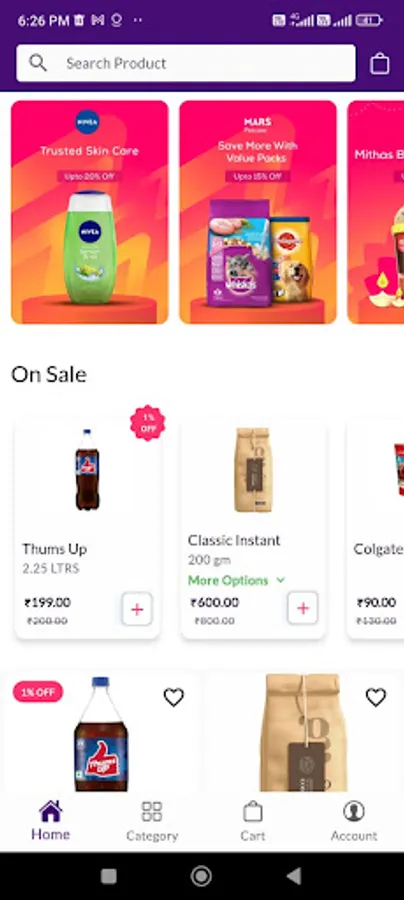Favorite the coffee bag with heart icon
Viewport: 404px width, 900px height.
pyautogui.click(x=376, y=697)
